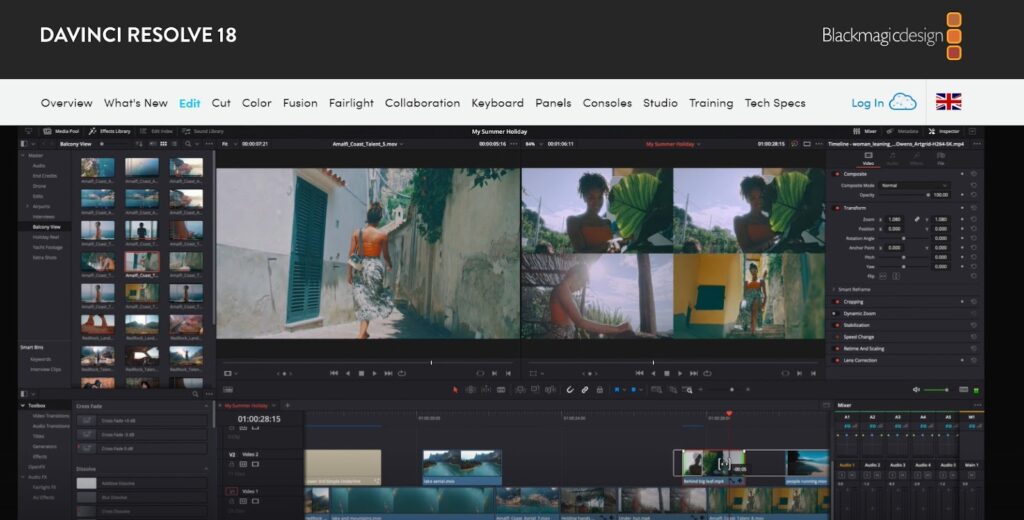Toggle timeline snapping magnet icon
The height and width of the screenshot is (520, 1024).
click(x=569, y=390)
